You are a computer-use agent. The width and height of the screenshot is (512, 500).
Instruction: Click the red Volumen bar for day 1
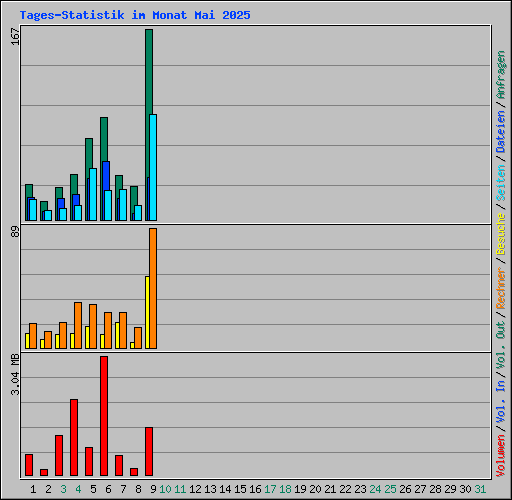click(x=29, y=465)
